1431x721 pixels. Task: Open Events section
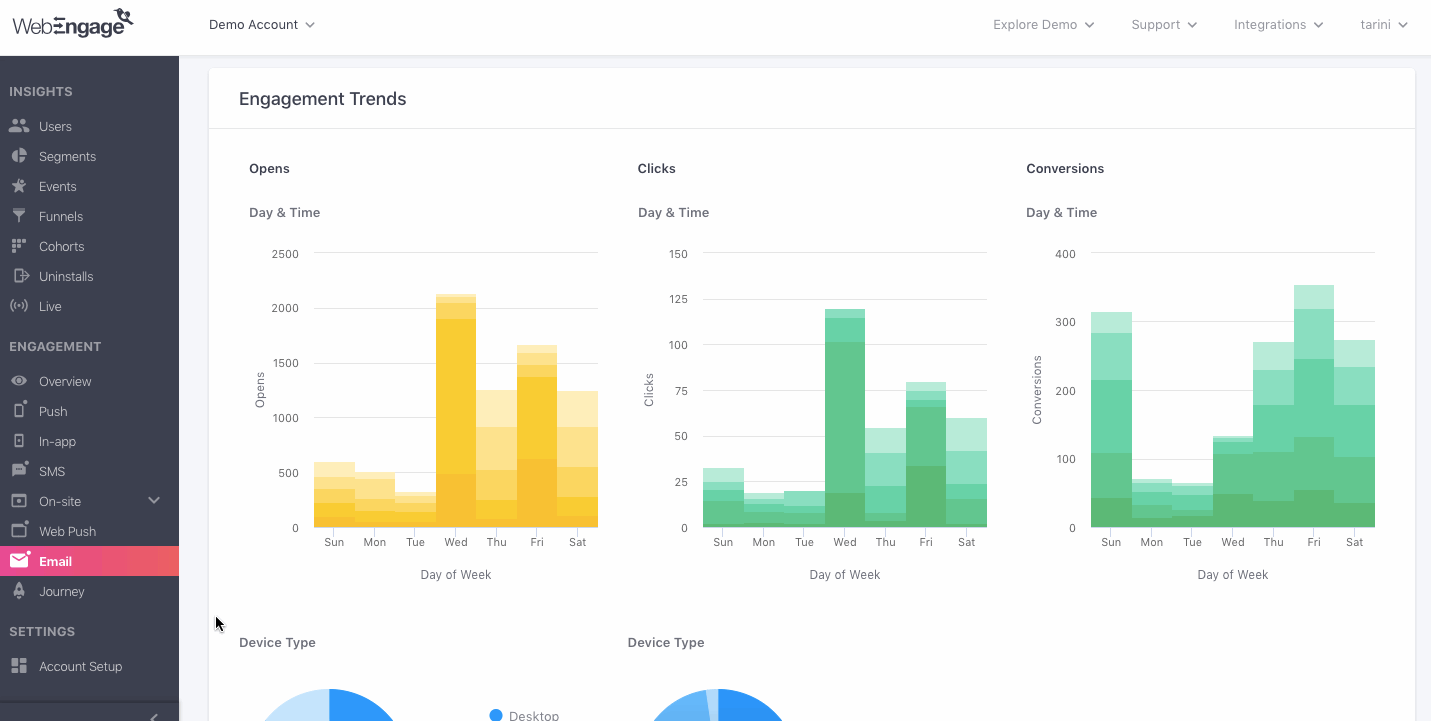pyautogui.click(x=58, y=187)
